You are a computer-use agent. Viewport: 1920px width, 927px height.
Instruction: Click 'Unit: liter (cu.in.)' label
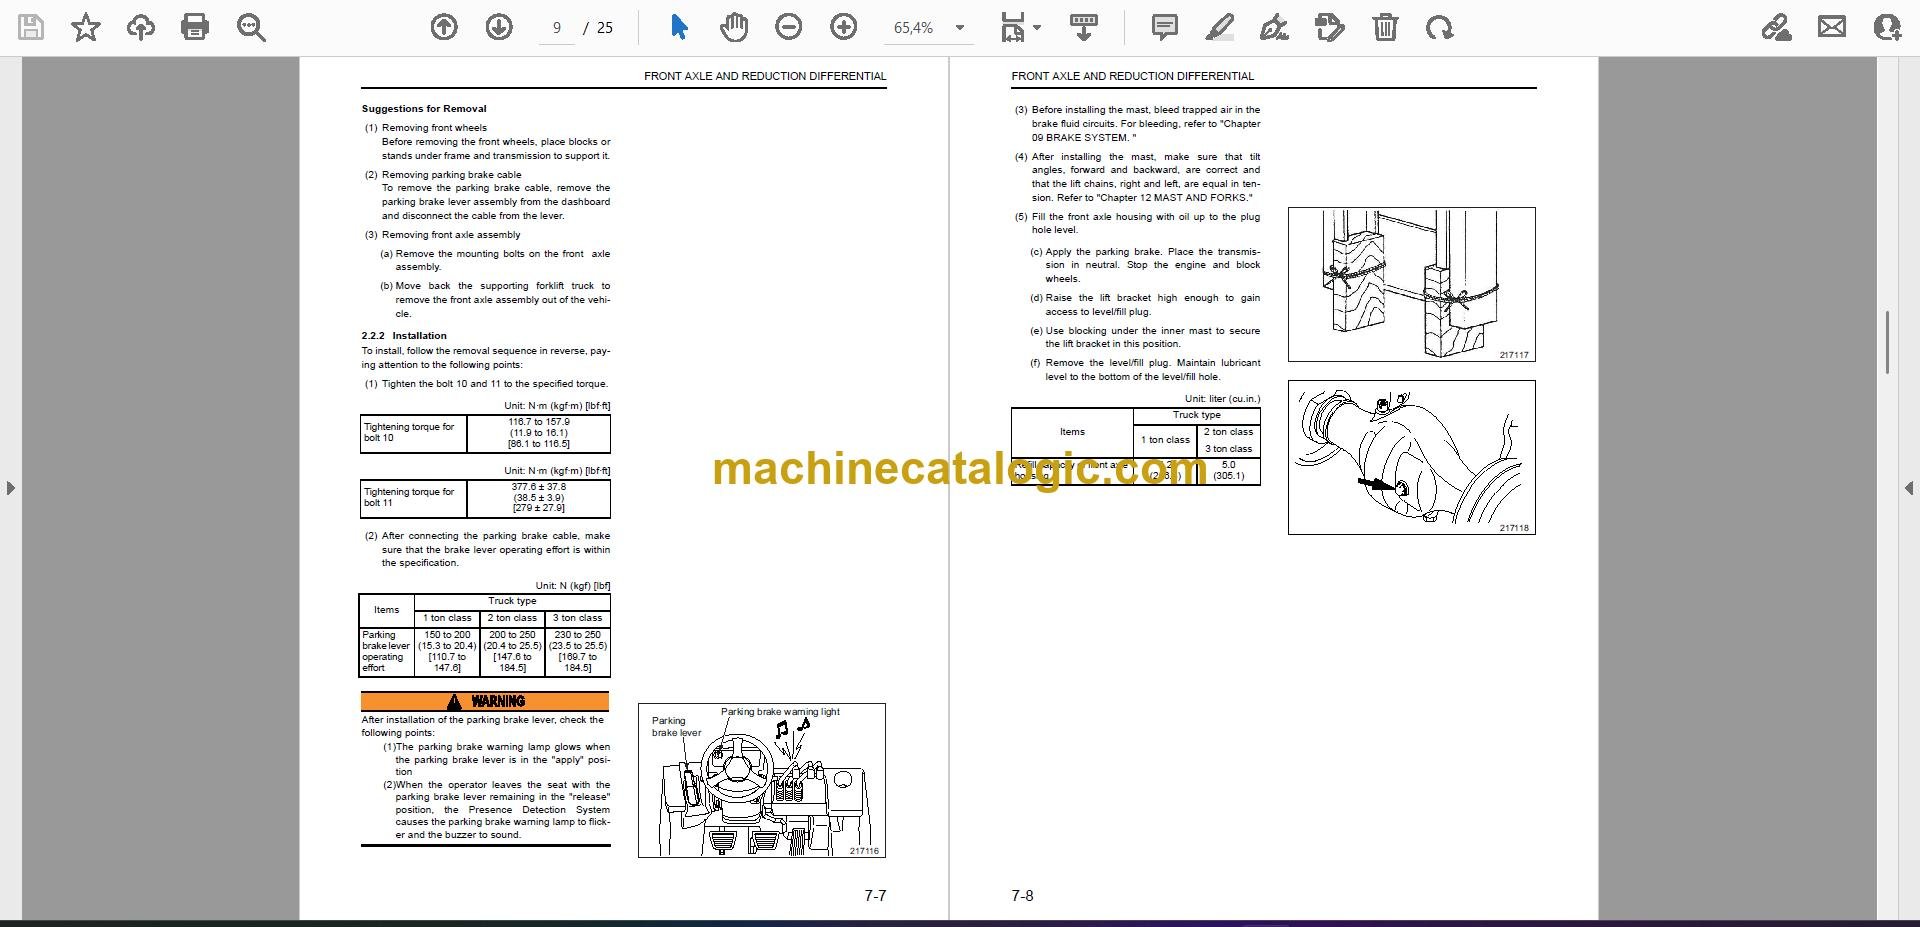1222,399
